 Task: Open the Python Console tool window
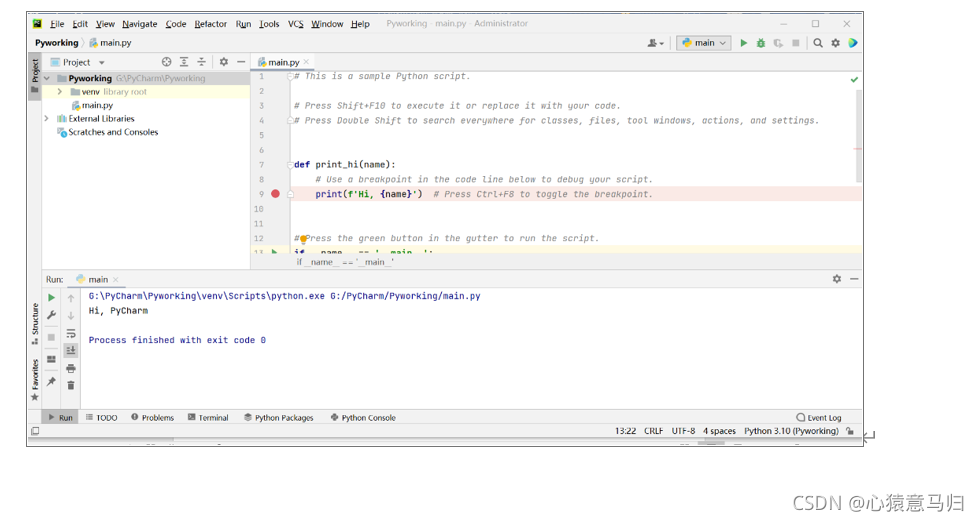pos(363,417)
